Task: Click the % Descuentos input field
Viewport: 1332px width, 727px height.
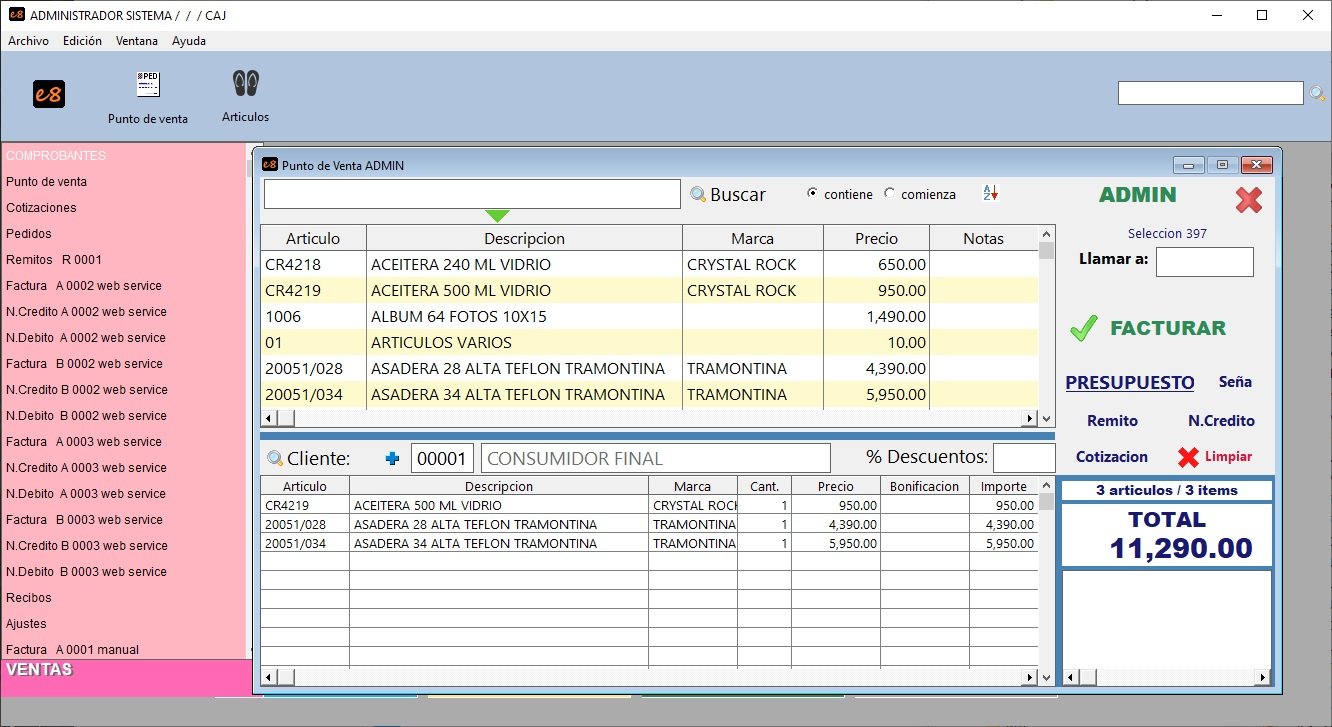Action: [1023, 459]
